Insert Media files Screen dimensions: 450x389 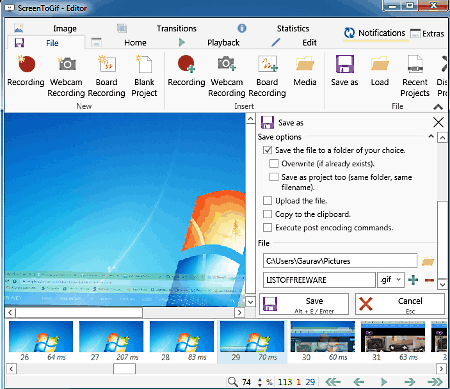pos(305,71)
